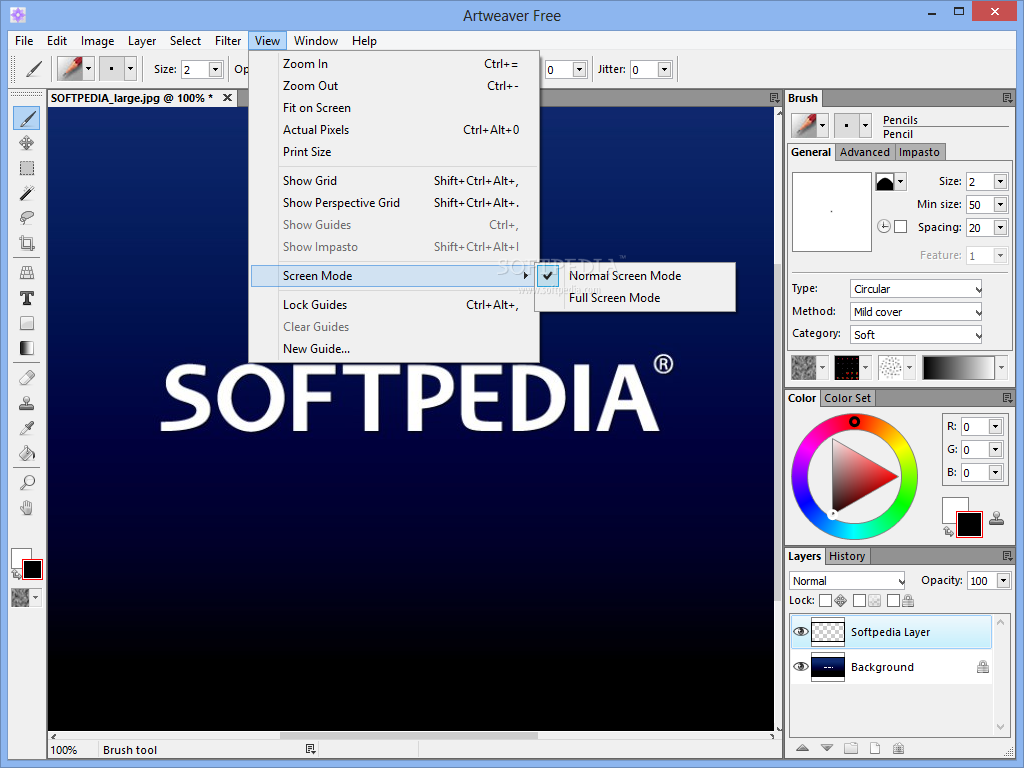The width and height of the screenshot is (1024, 768).
Task: Open the Min size dropdown arrow
Action: click(x=1000, y=204)
